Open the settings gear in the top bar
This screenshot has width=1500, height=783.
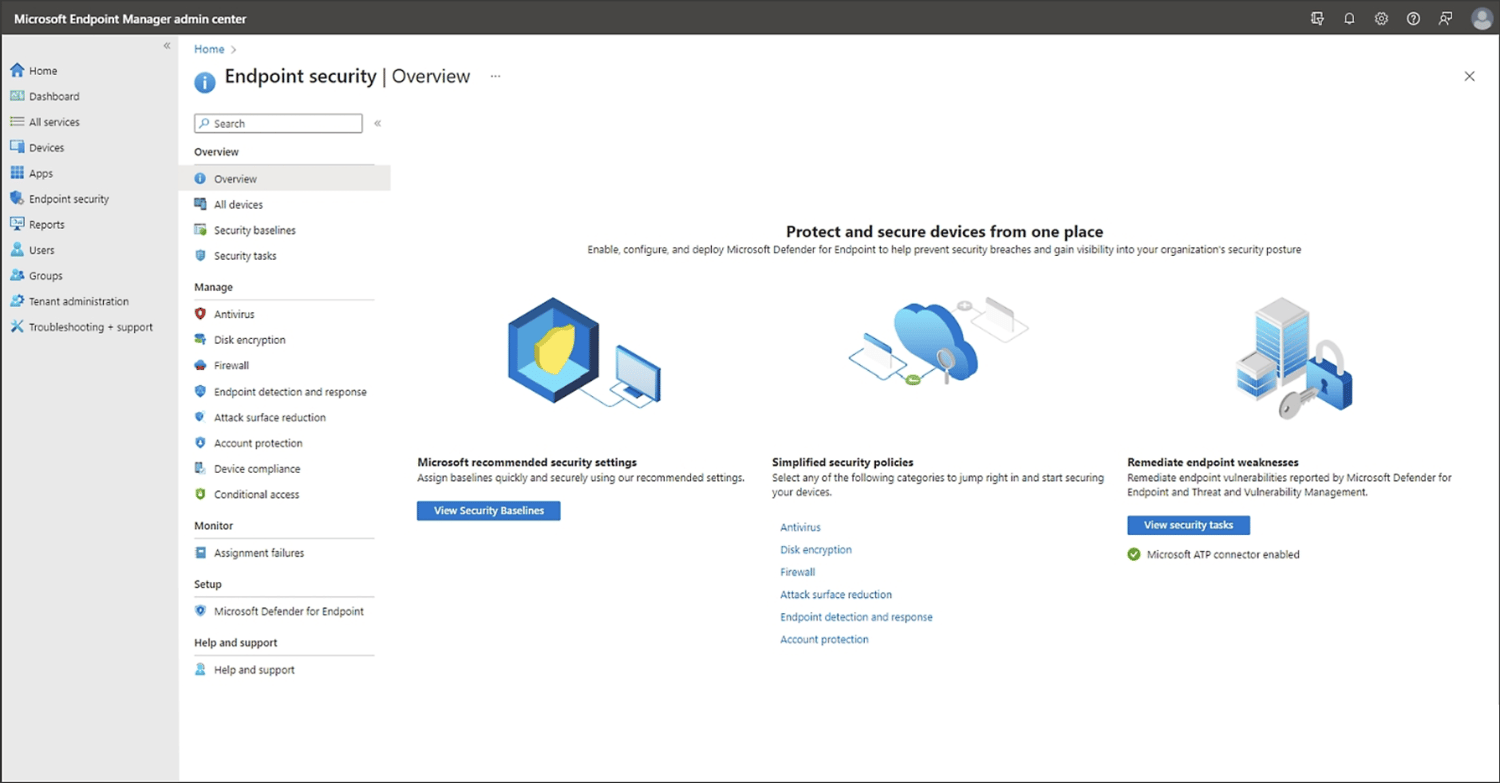click(1381, 18)
